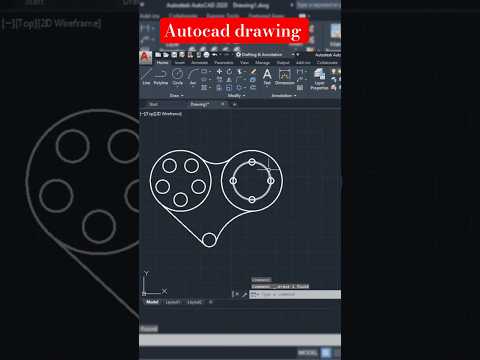Switch to the Layout2 tab

[194, 302]
